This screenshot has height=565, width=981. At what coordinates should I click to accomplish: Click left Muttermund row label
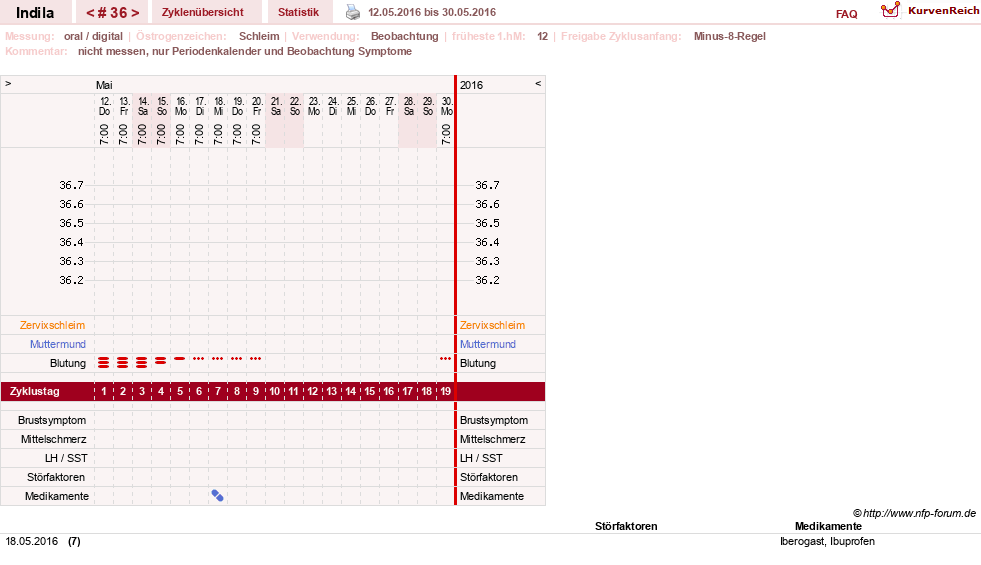(x=58, y=344)
